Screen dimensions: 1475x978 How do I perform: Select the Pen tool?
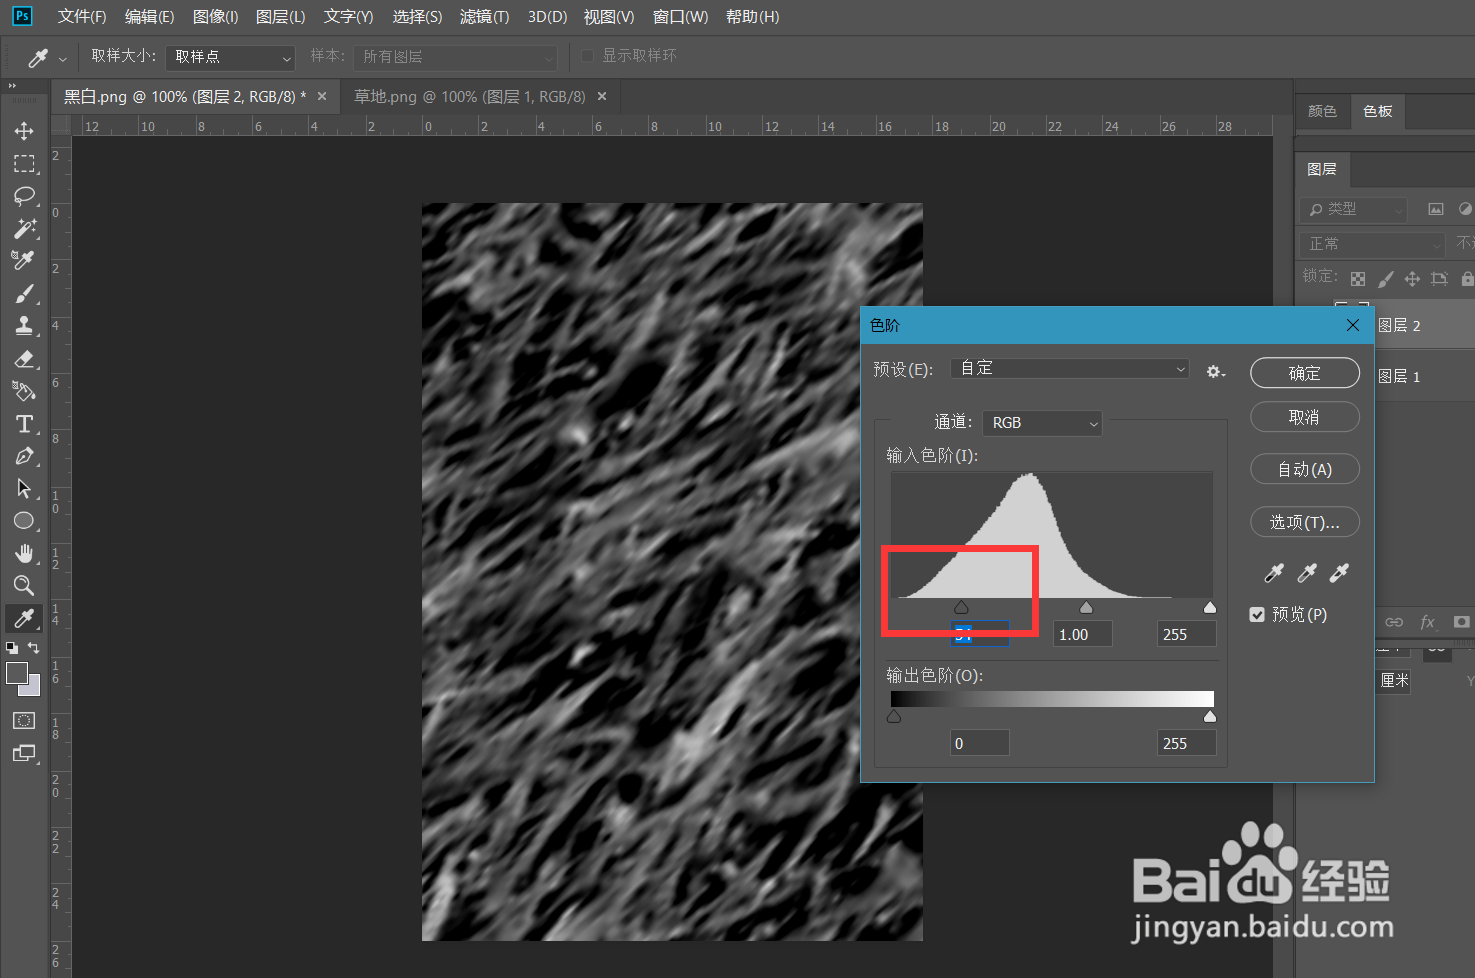[24, 456]
